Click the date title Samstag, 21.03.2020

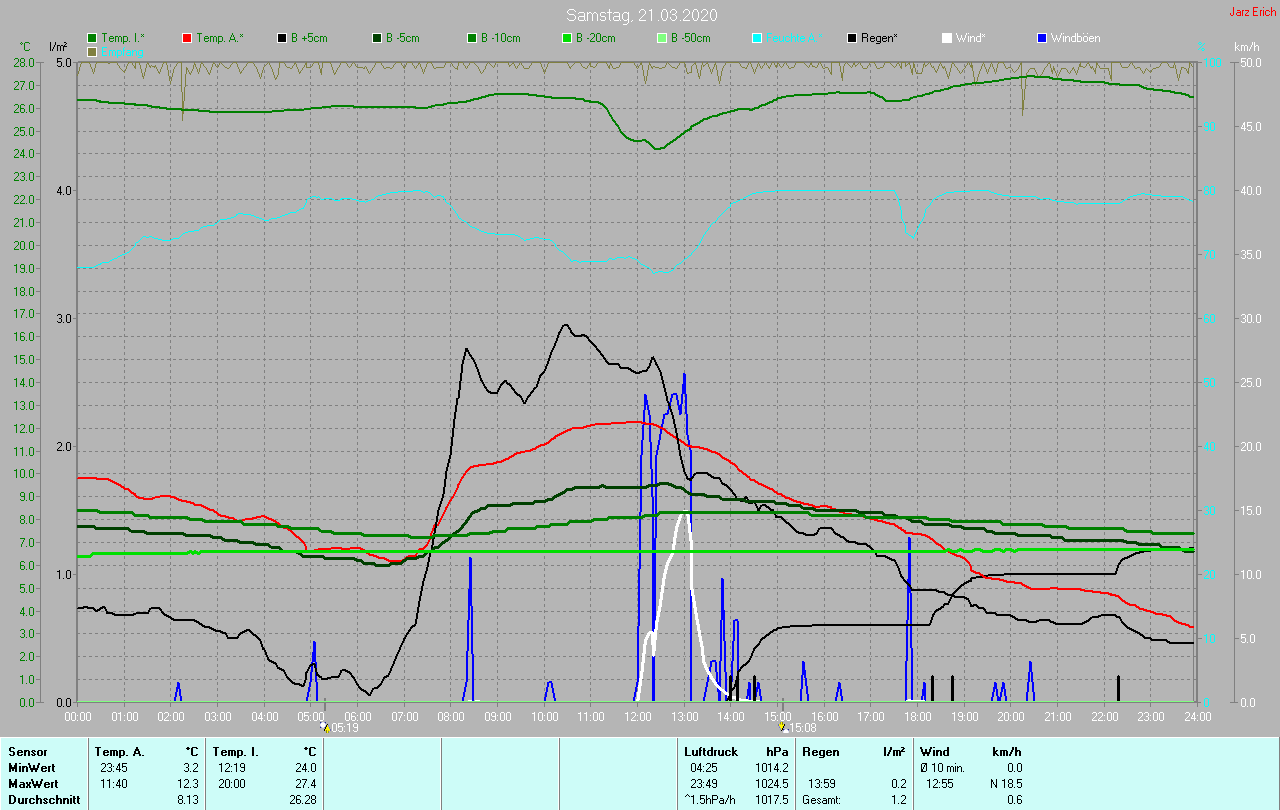coord(641,15)
